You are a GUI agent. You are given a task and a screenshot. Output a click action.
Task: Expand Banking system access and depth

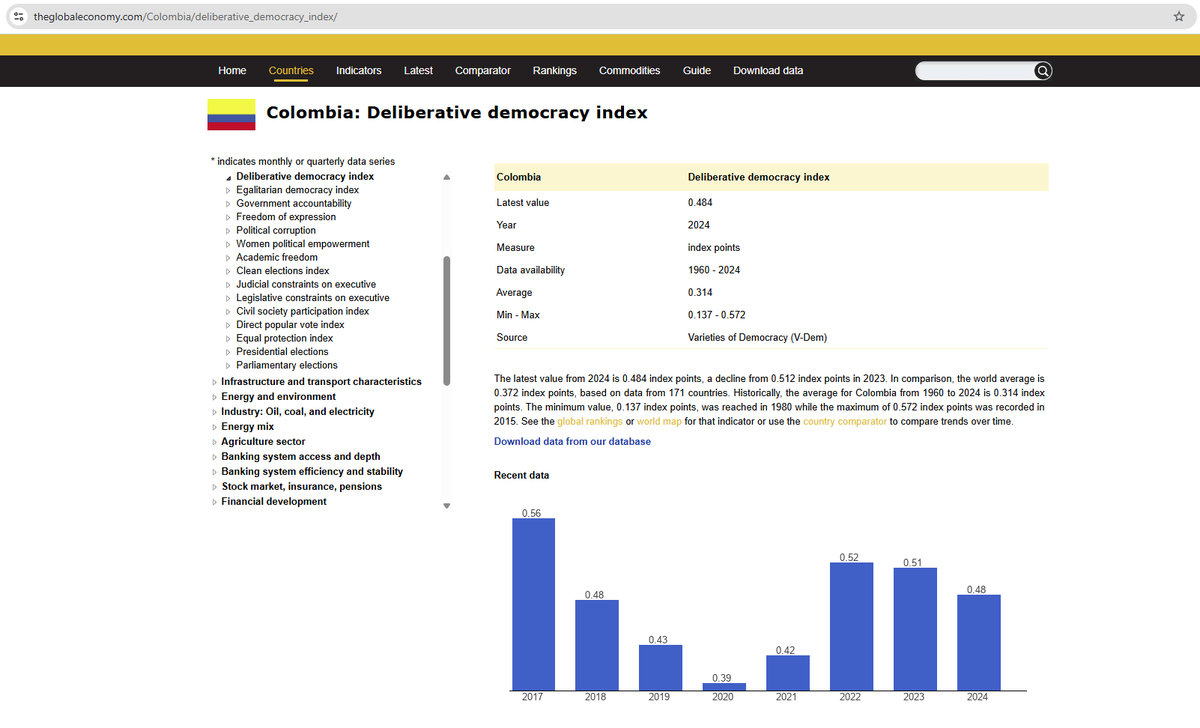[214, 457]
